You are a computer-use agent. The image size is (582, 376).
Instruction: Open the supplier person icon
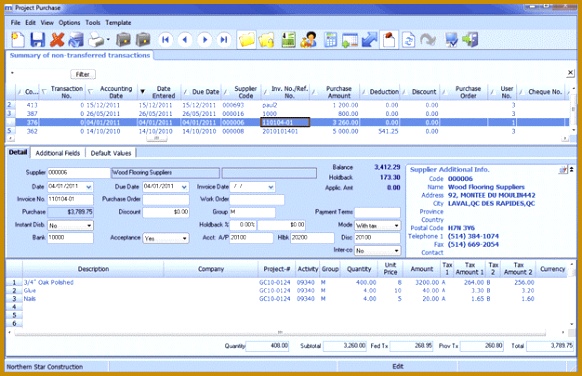(309, 40)
